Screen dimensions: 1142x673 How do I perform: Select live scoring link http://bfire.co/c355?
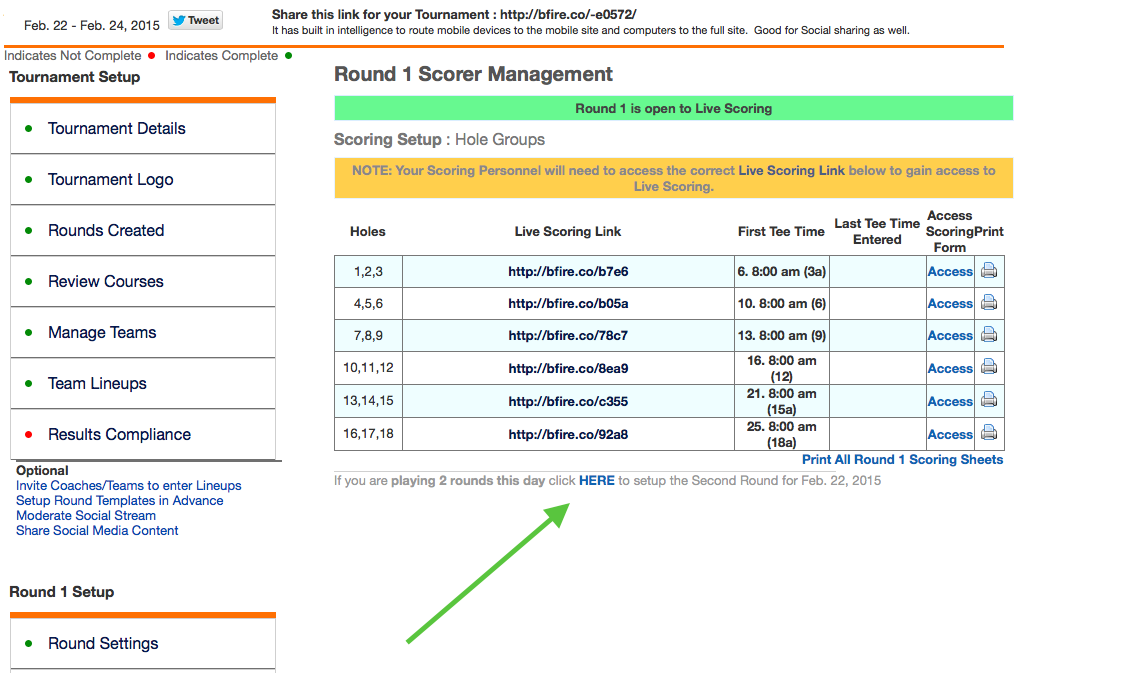click(568, 401)
